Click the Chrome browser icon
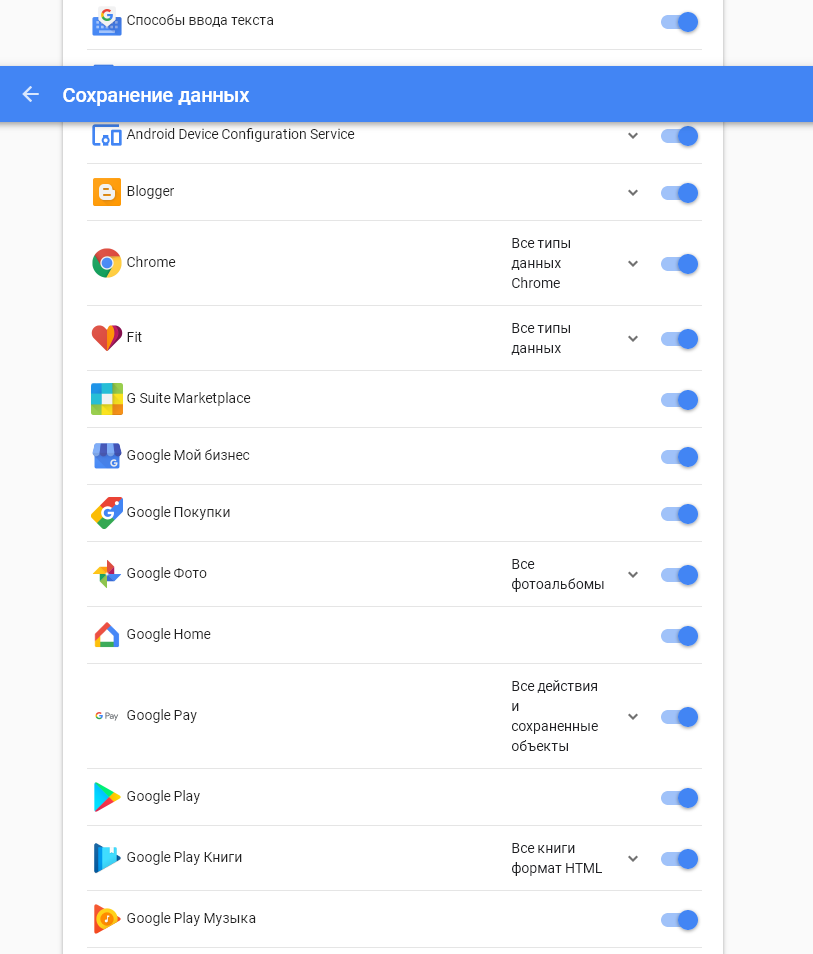813x954 pixels. 106,263
